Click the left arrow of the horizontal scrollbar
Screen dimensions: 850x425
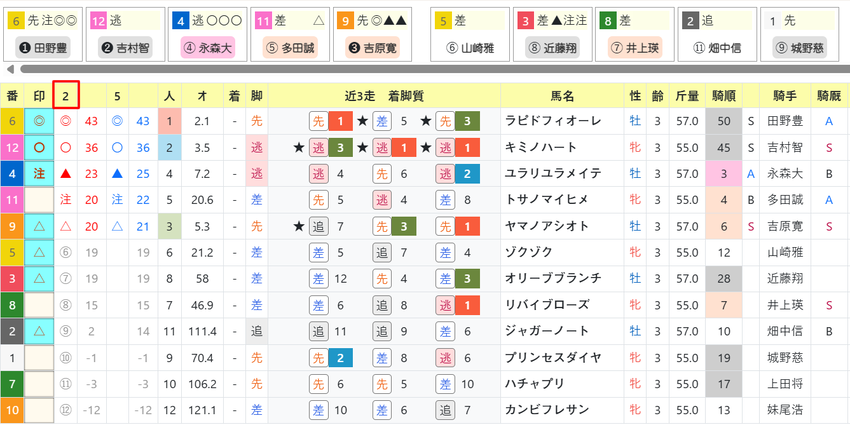[x=9, y=69]
